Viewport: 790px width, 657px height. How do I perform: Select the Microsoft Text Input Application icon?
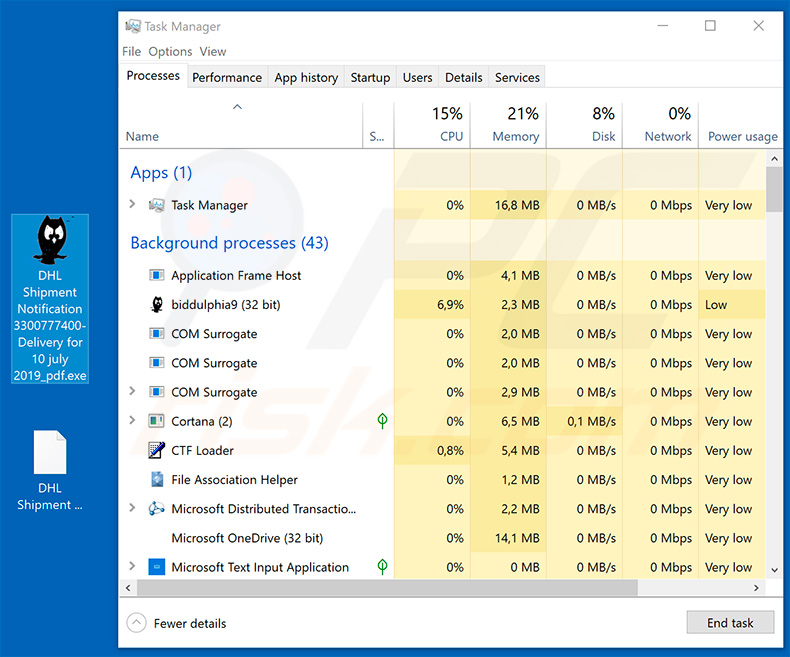click(x=156, y=567)
